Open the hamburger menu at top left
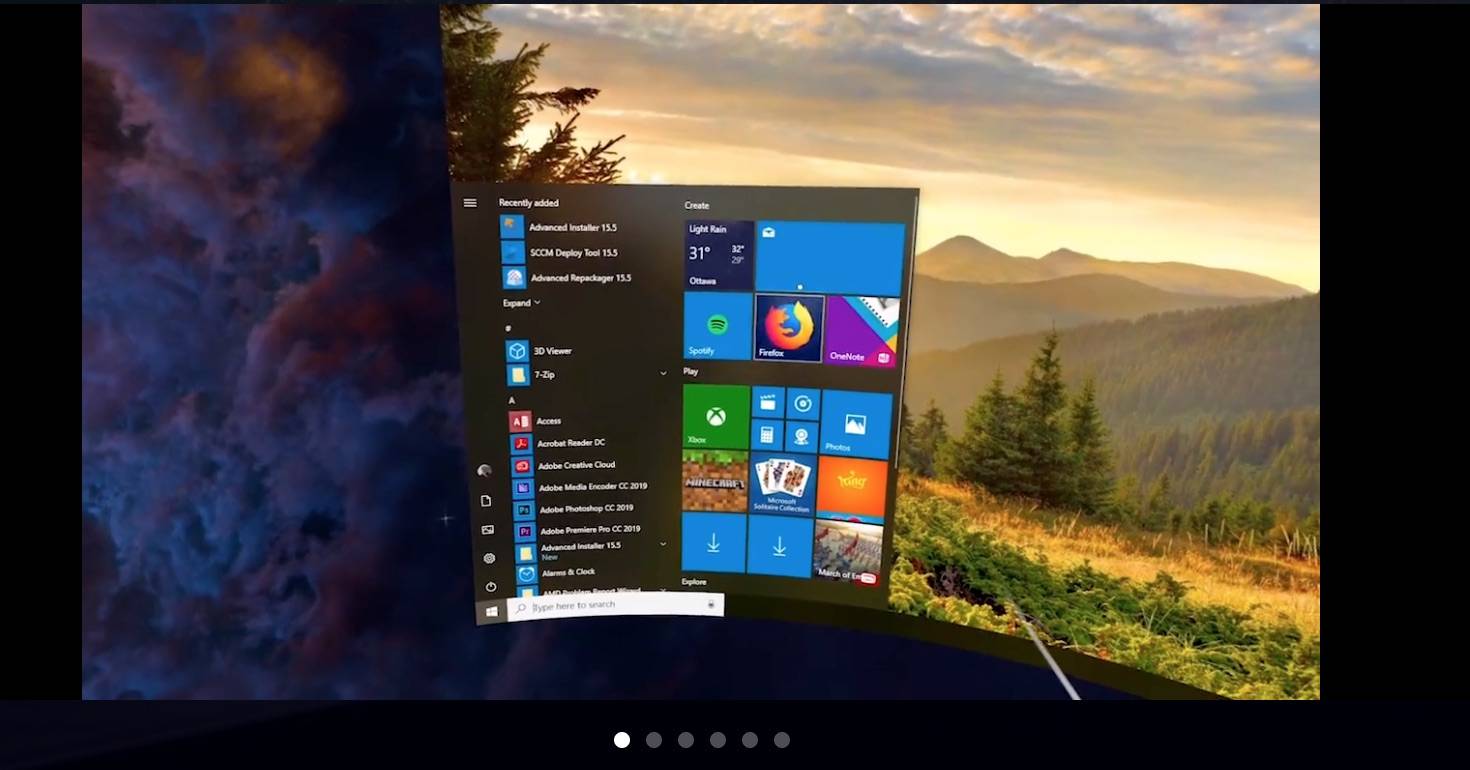The width and height of the screenshot is (1470, 770). (470, 202)
